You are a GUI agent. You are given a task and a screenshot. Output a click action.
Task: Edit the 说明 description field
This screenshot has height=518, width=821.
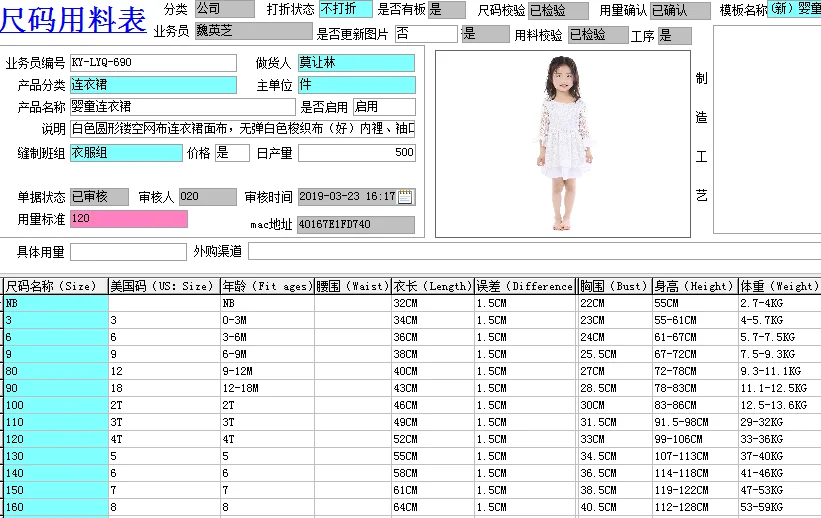coord(242,129)
